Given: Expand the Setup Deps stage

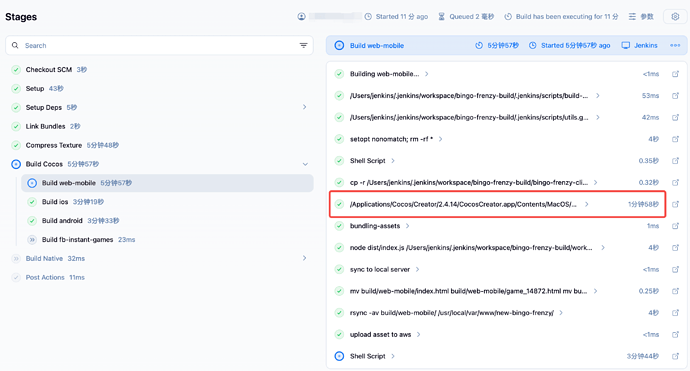Looking at the screenshot, I should pyautogui.click(x=305, y=107).
